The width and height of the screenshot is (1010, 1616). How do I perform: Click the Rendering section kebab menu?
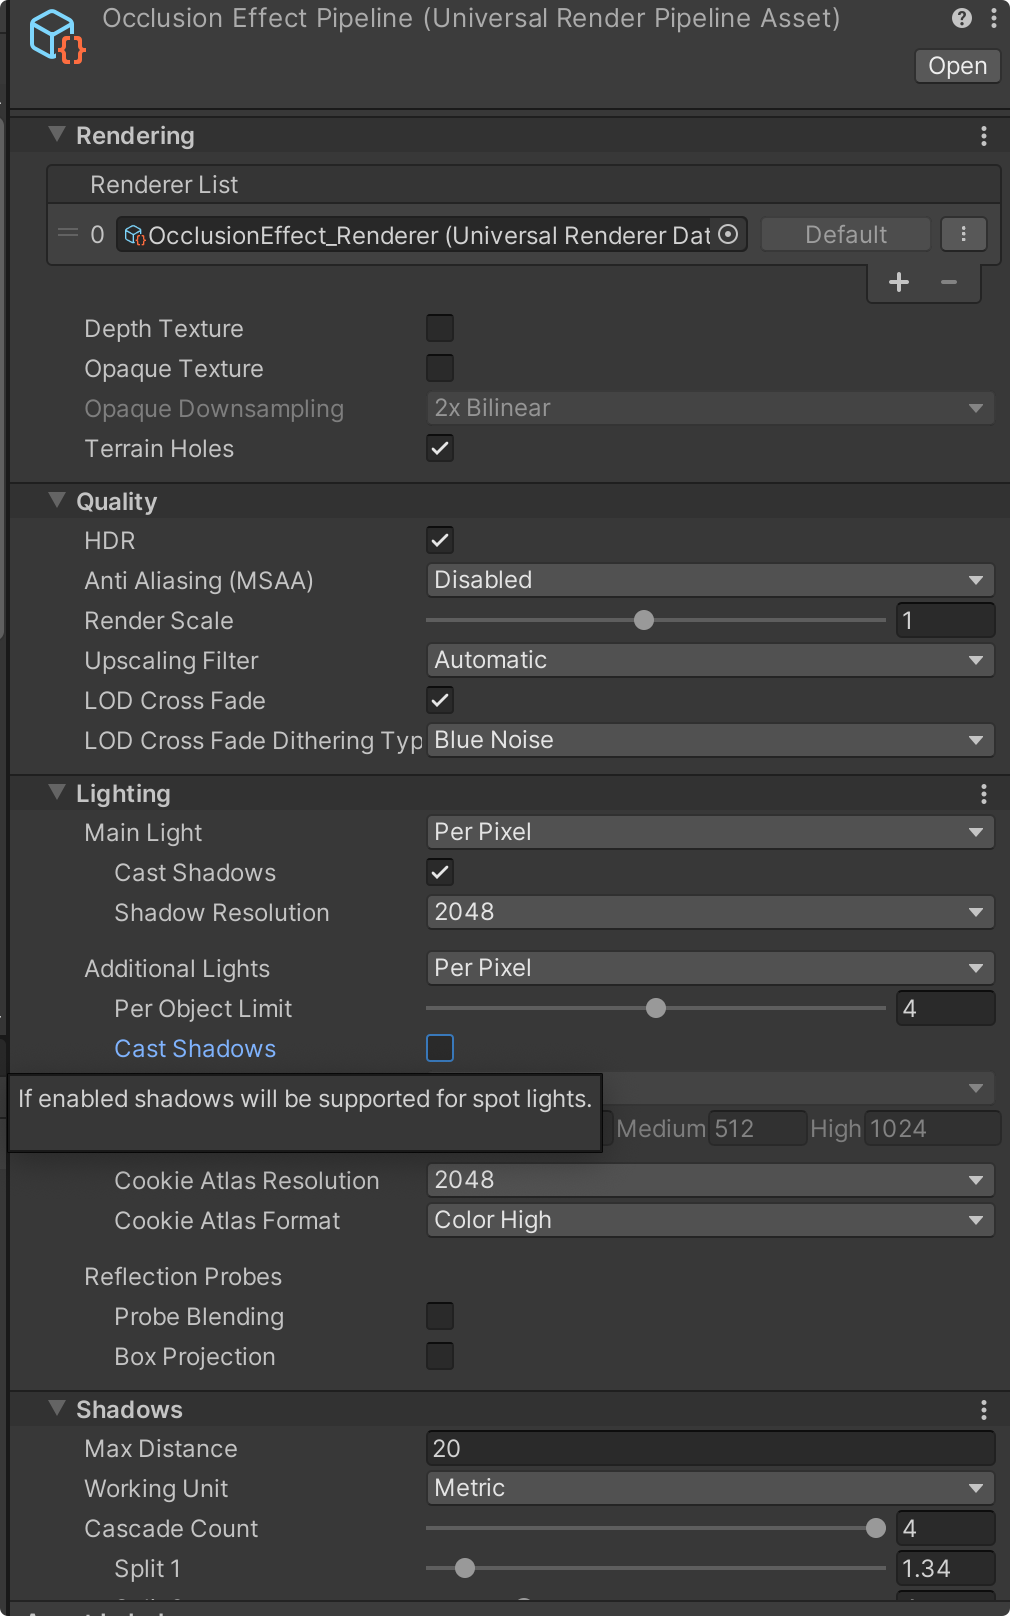pyautogui.click(x=984, y=136)
